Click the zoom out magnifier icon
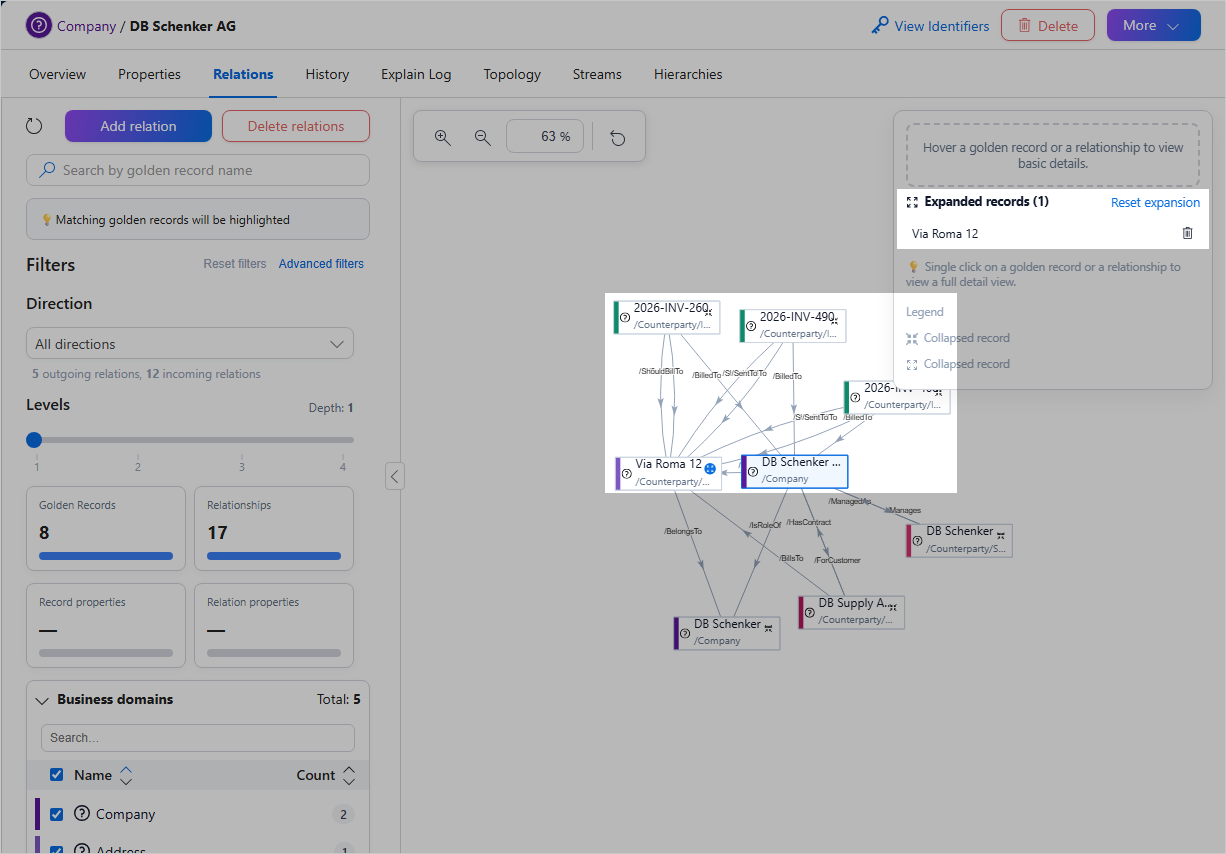This screenshot has height=854, width=1226. point(483,137)
